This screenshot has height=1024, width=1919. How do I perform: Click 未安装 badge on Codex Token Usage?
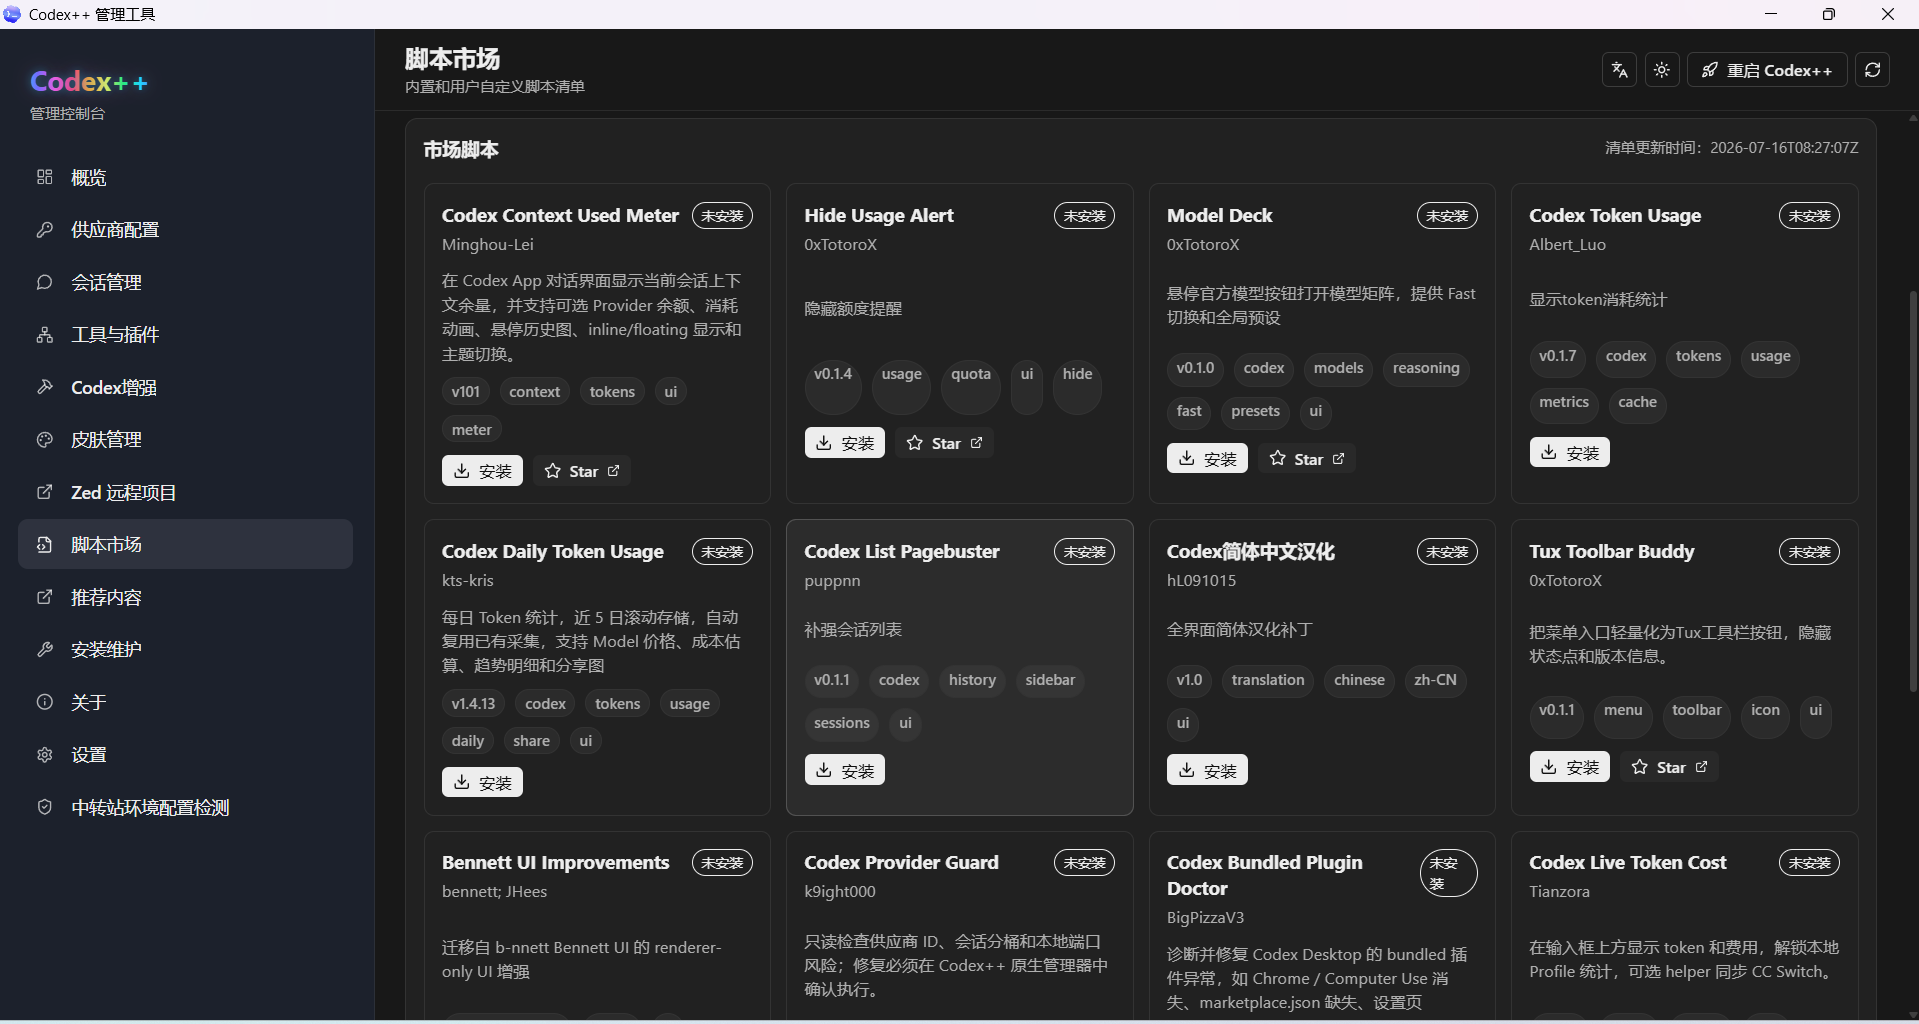coord(1809,216)
